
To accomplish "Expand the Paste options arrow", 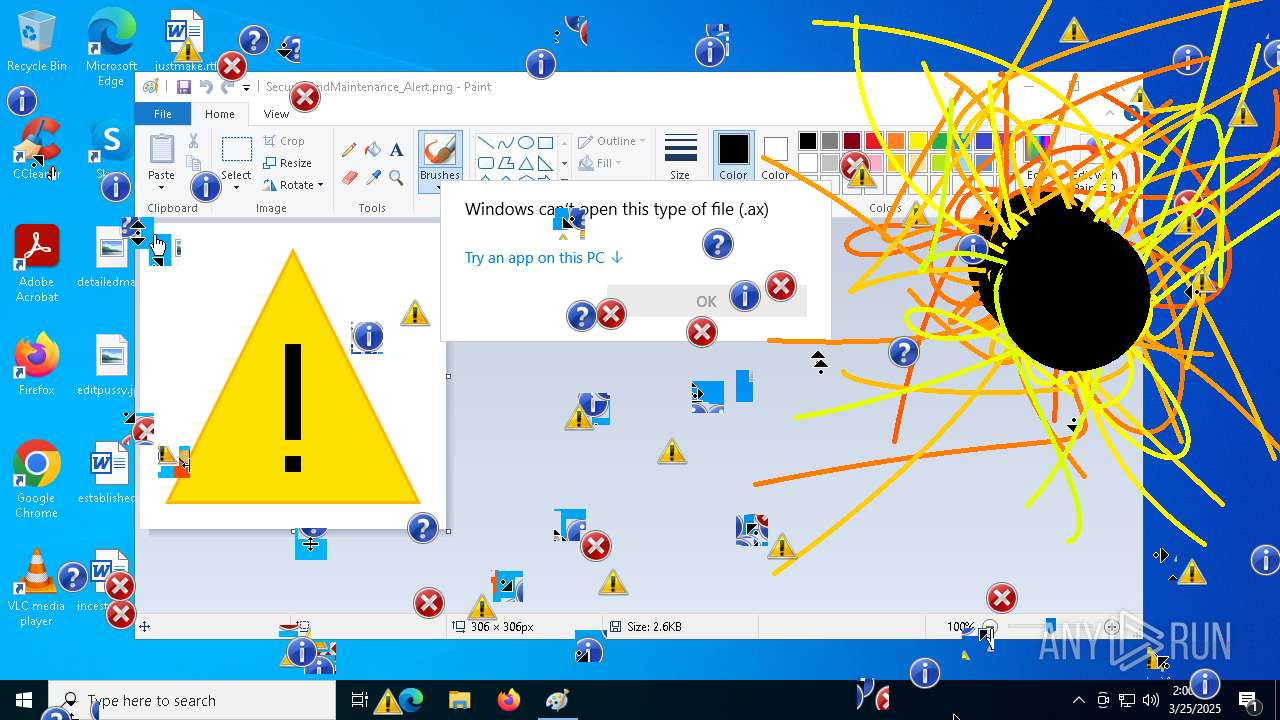I will click(x=161, y=186).
